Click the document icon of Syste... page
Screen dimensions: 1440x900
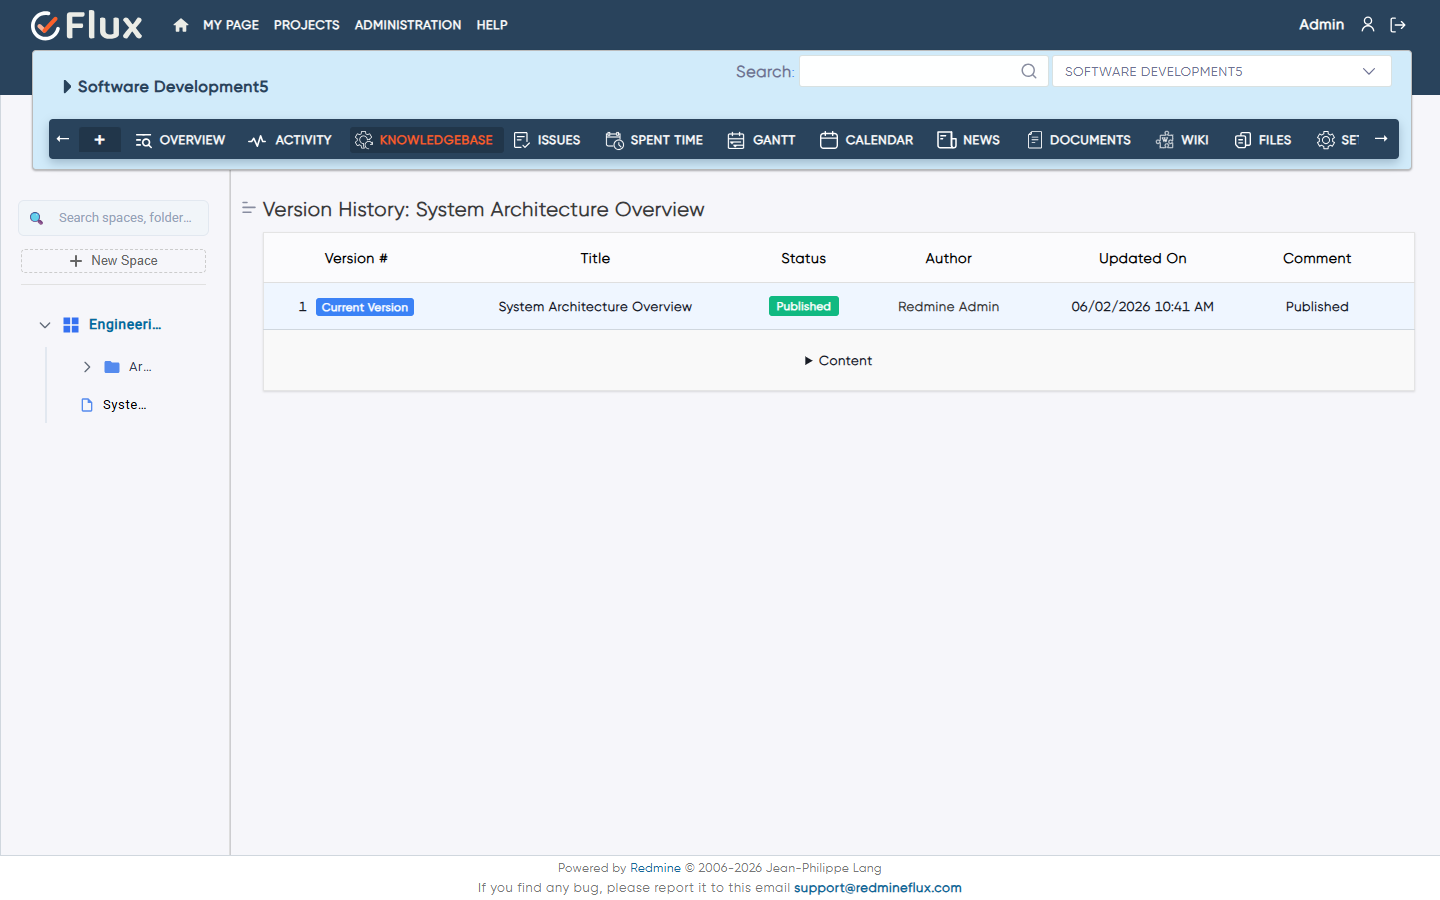[87, 405]
